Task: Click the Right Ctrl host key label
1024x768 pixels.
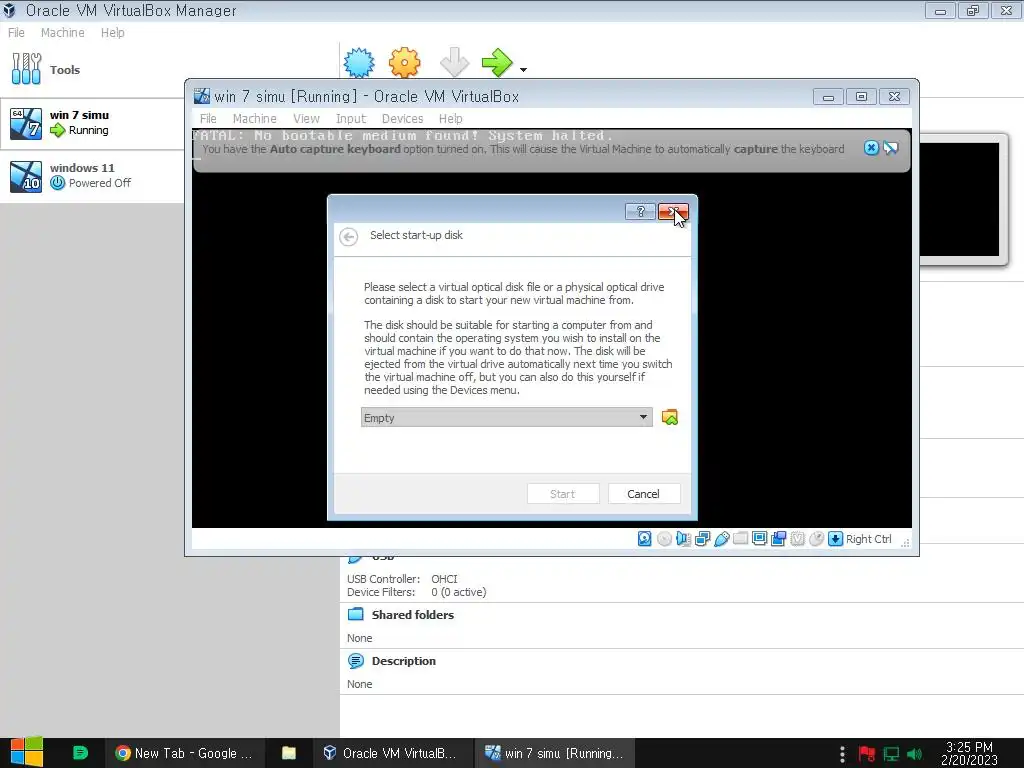Action: click(x=869, y=539)
